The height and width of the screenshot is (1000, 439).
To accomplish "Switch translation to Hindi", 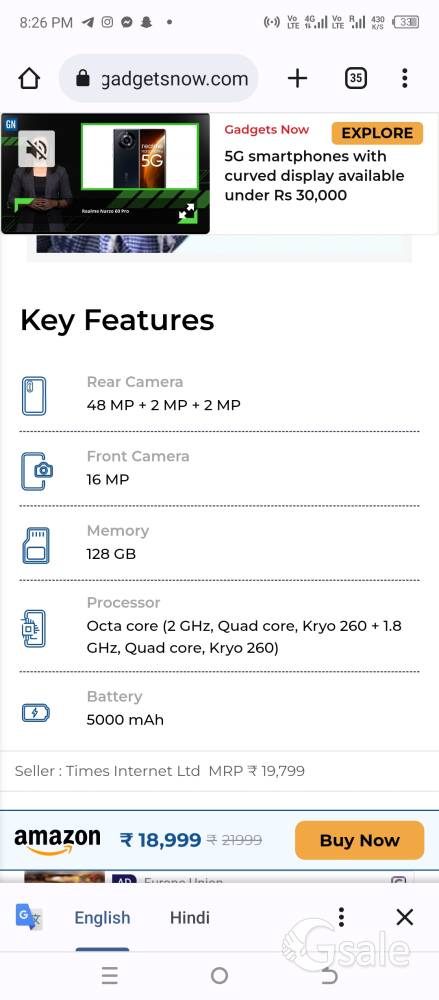I will [x=190, y=917].
